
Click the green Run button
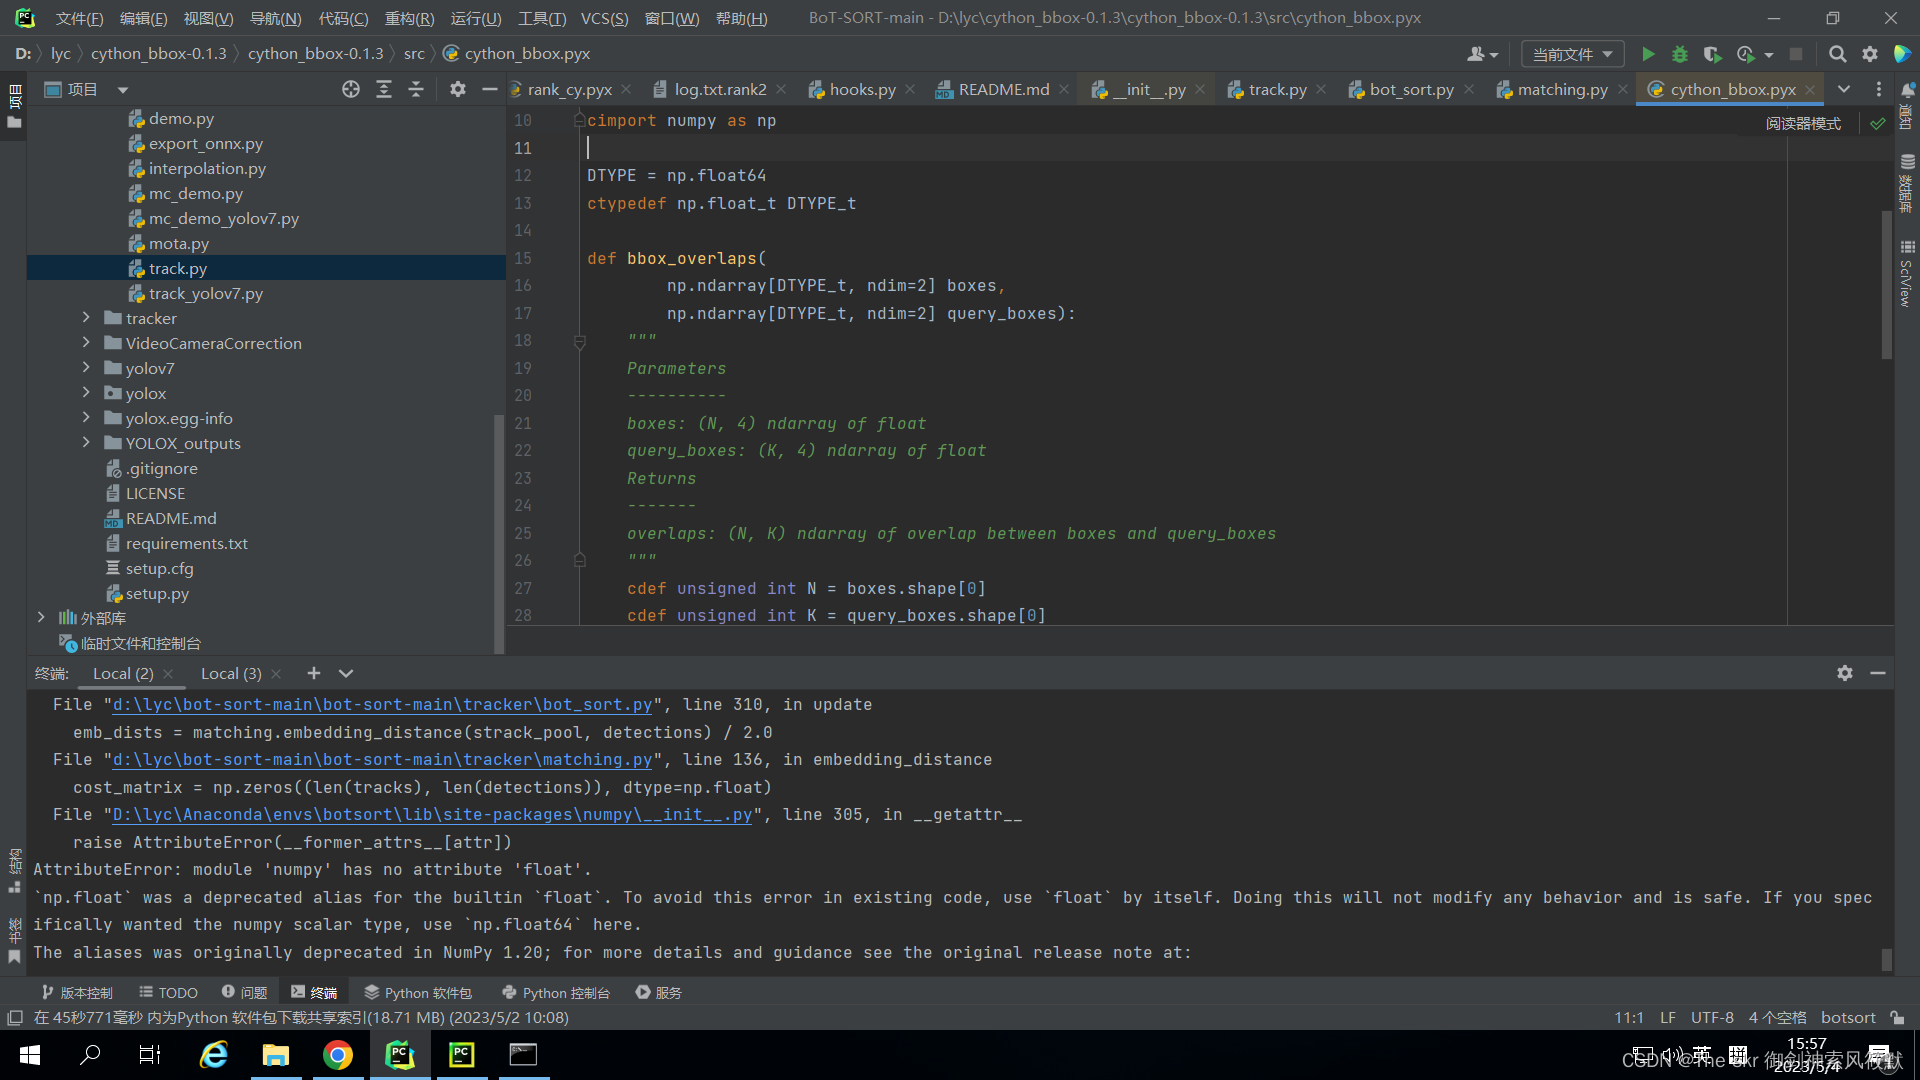coord(1648,54)
